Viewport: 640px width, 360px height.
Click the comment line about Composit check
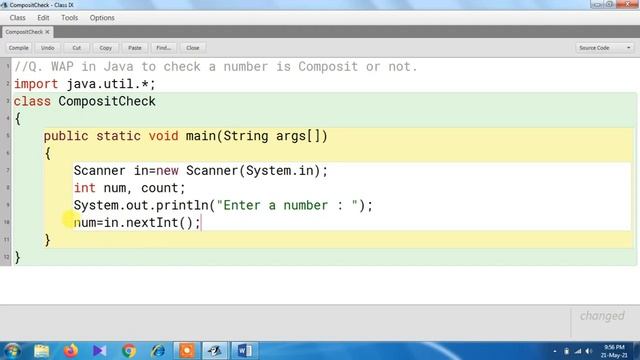point(216,67)
